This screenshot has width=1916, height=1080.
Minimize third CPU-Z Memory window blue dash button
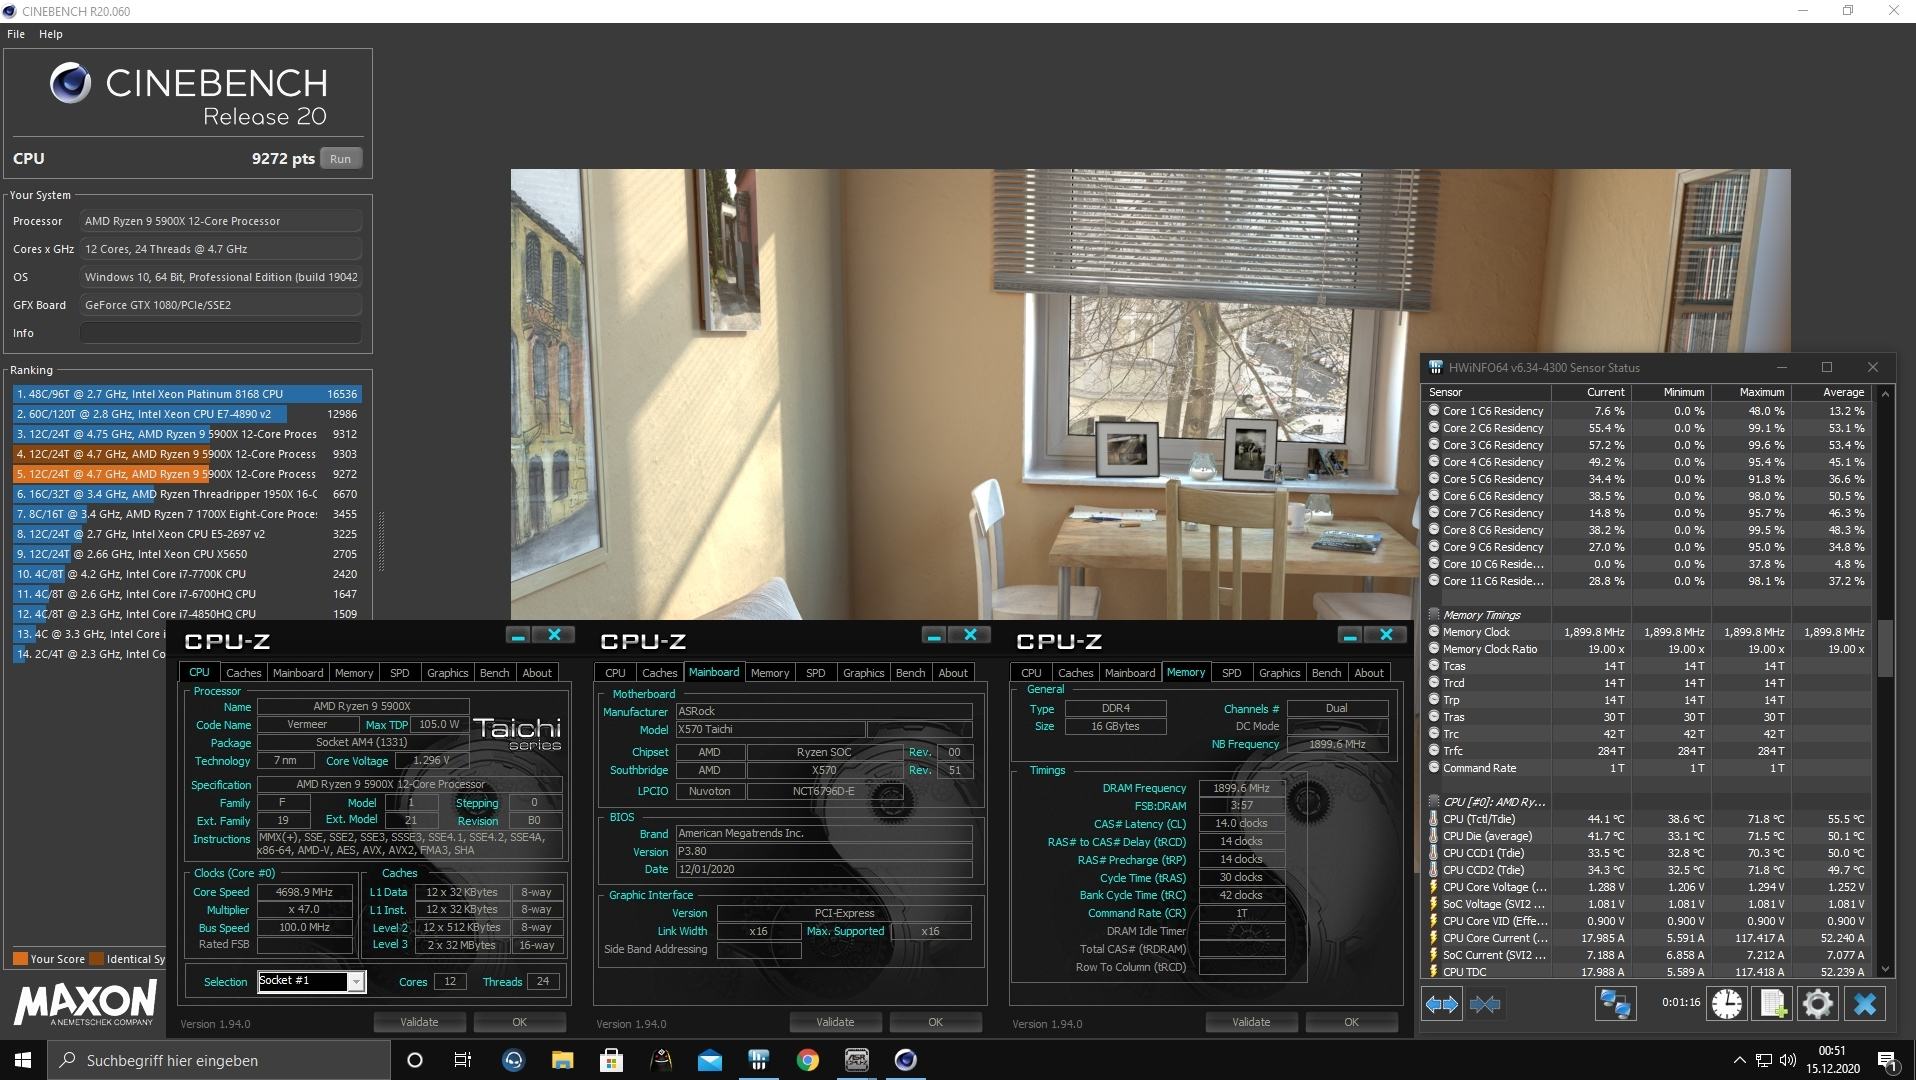[x=1349, y=635]
